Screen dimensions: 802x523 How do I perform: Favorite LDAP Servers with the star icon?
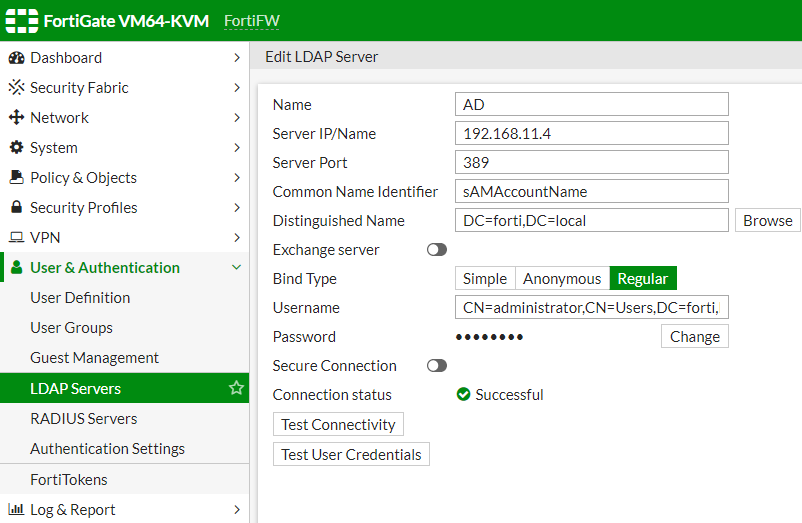tap(236, 388)
